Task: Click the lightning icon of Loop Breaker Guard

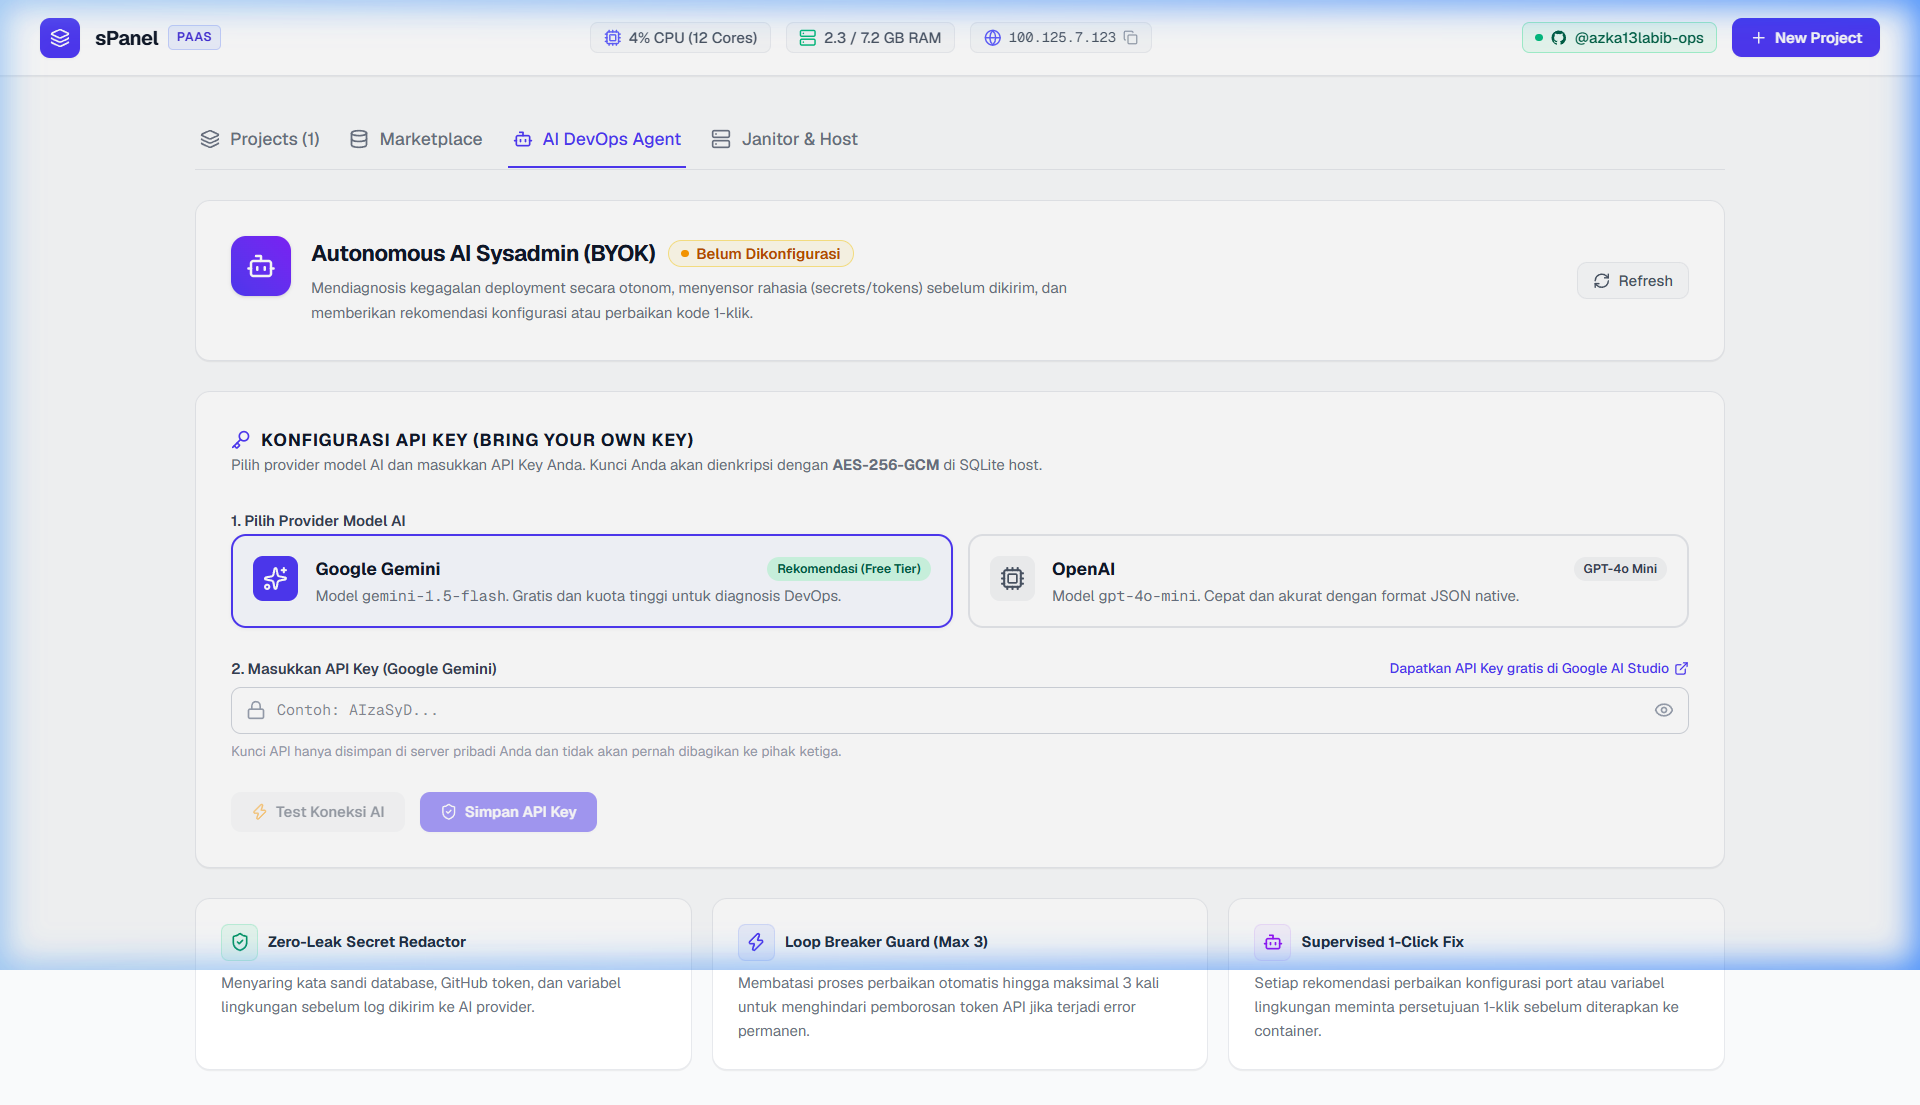Action: 756,942
